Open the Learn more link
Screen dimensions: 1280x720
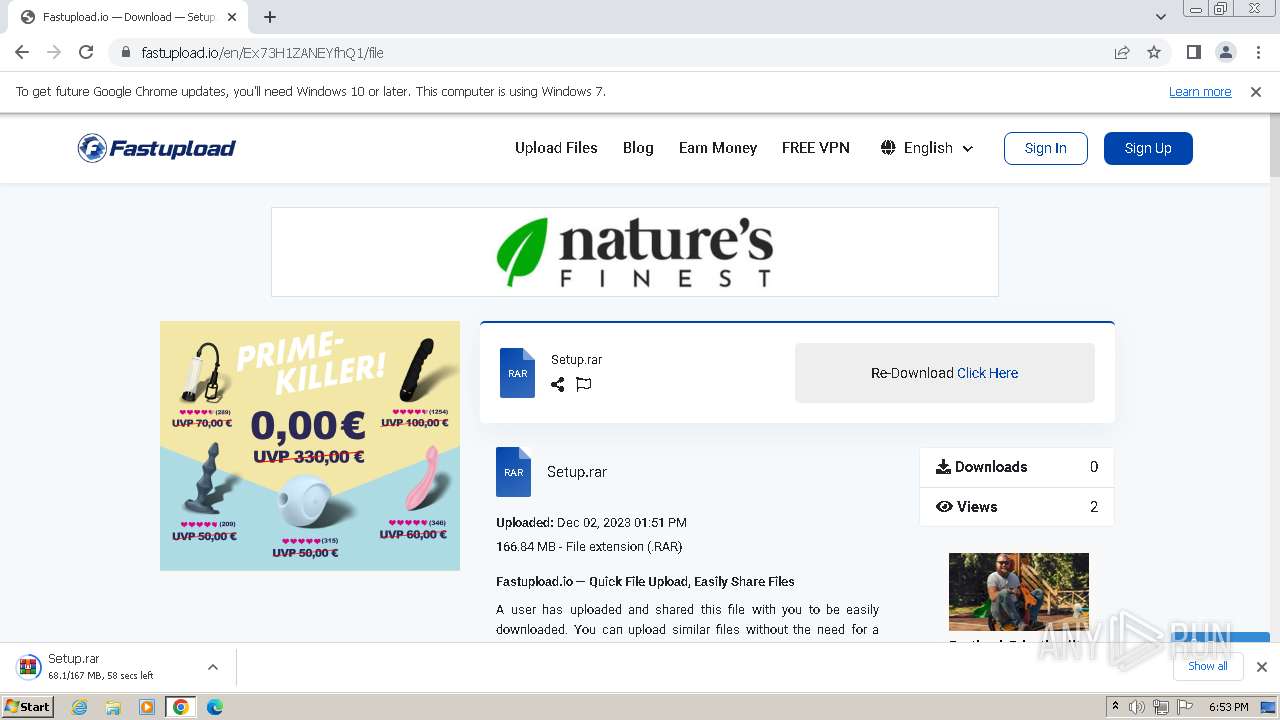1200,92
